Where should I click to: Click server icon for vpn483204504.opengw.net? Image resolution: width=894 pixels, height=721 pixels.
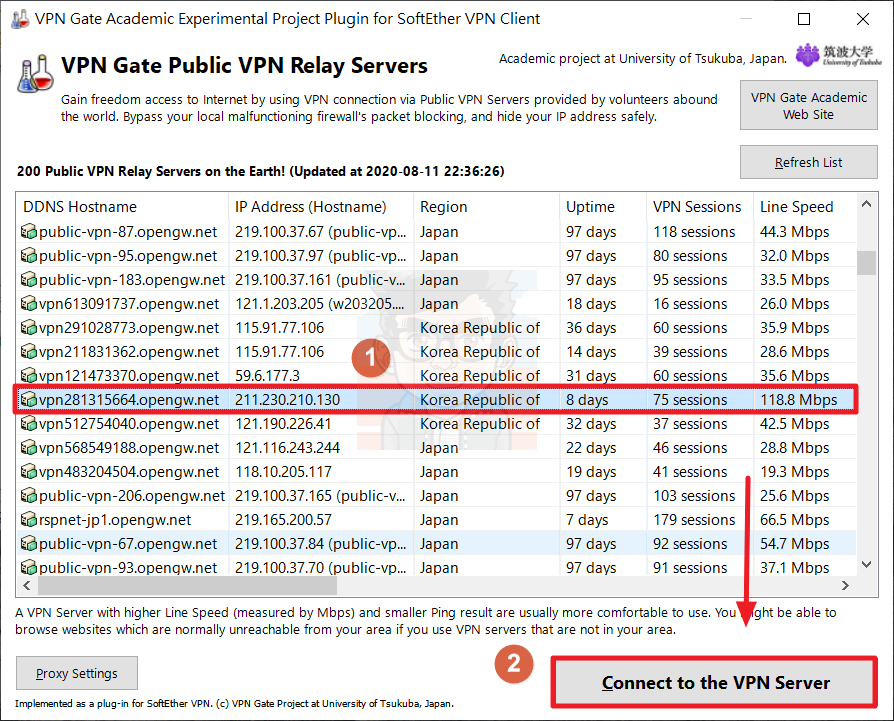(x=29, y=472)
